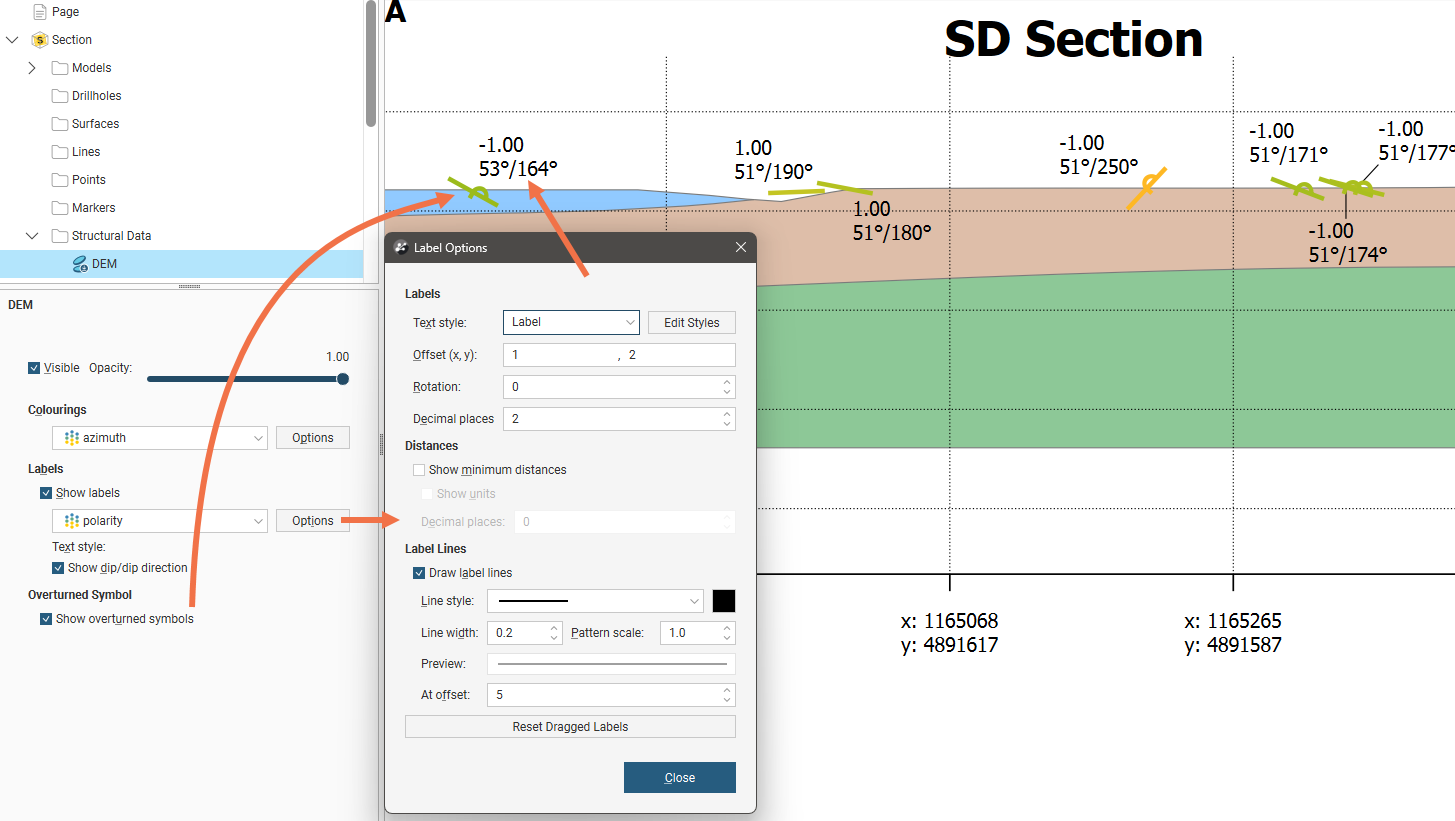1455x821 pixels.
Task: Click the Reset Dragged Labels button
Action: coord(570,727)
